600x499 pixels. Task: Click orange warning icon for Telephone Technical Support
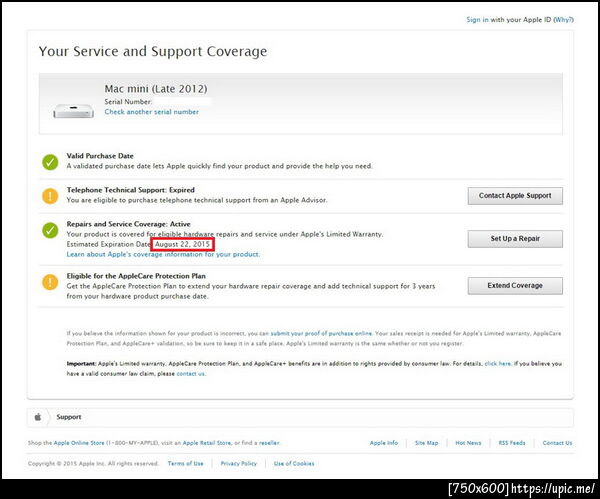point(50,196)
